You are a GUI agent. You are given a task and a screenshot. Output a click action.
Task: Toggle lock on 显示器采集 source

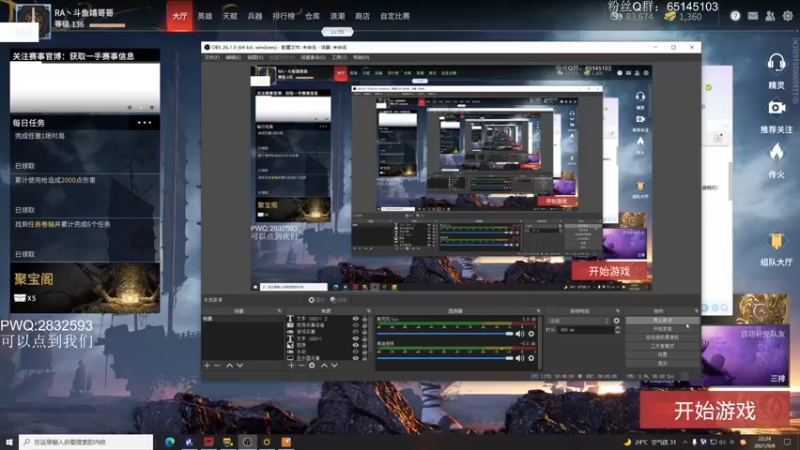[x=364, y=358]
